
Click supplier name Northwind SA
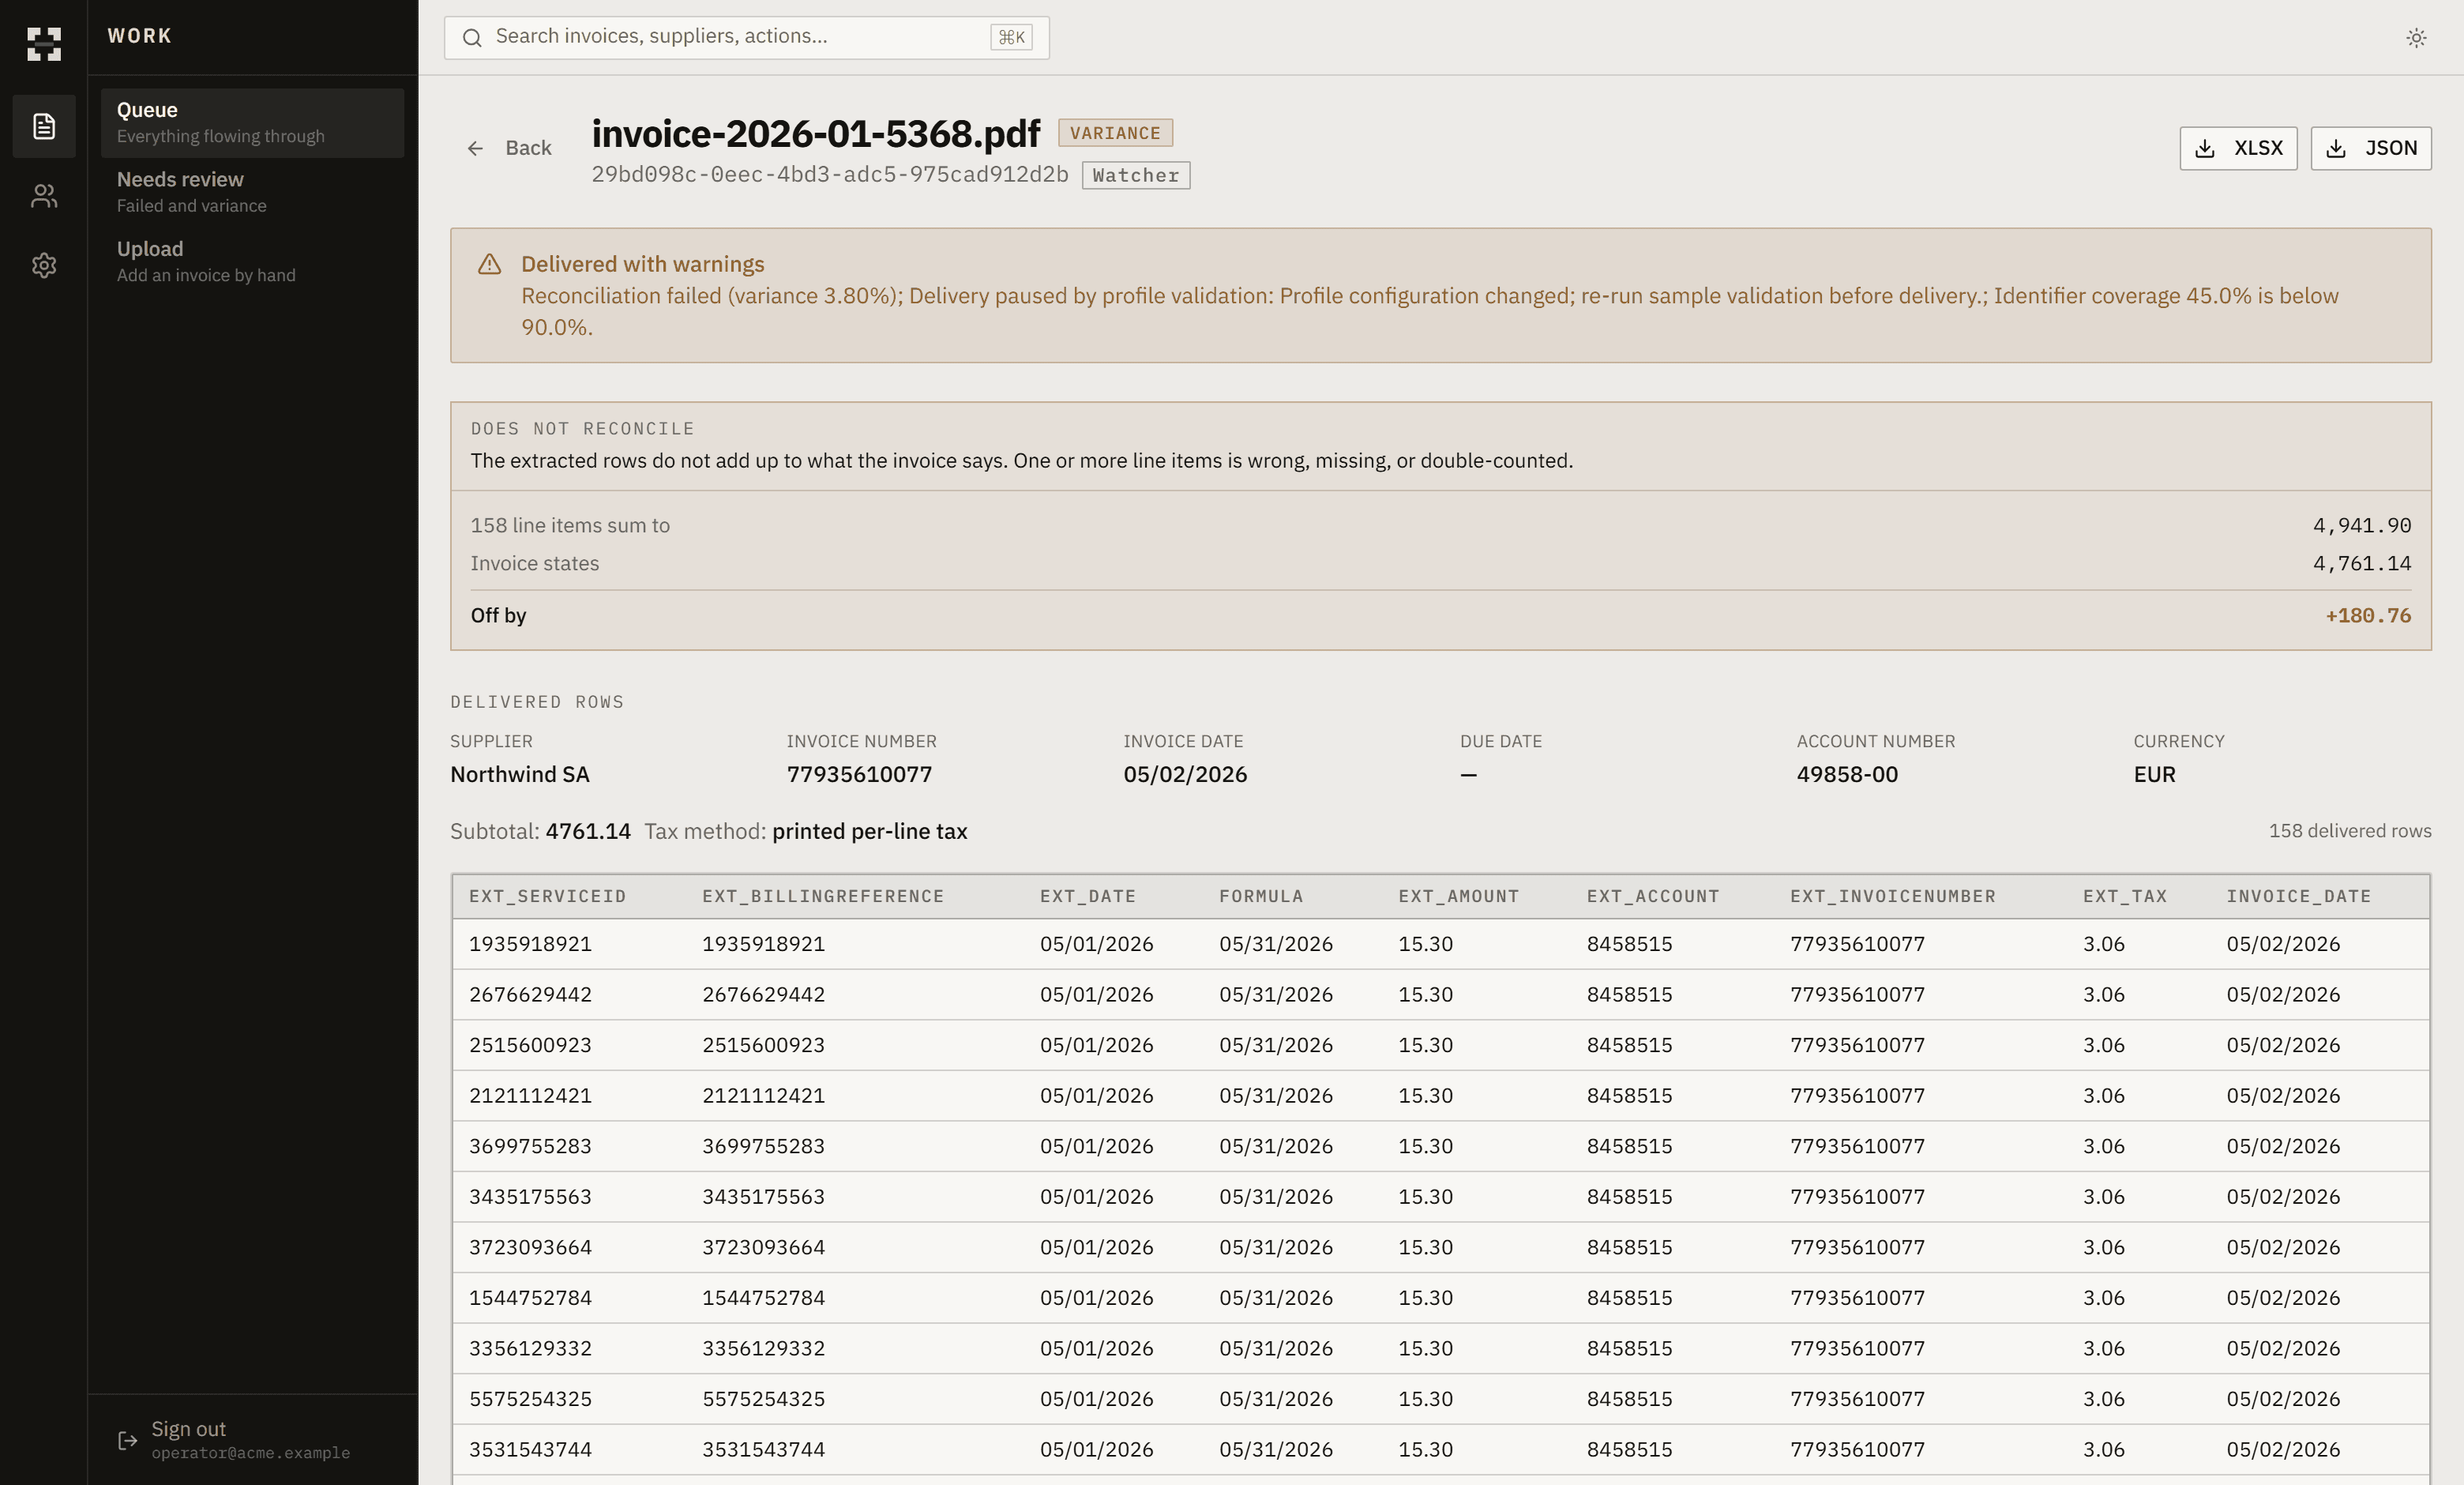[x=520, y=774]
